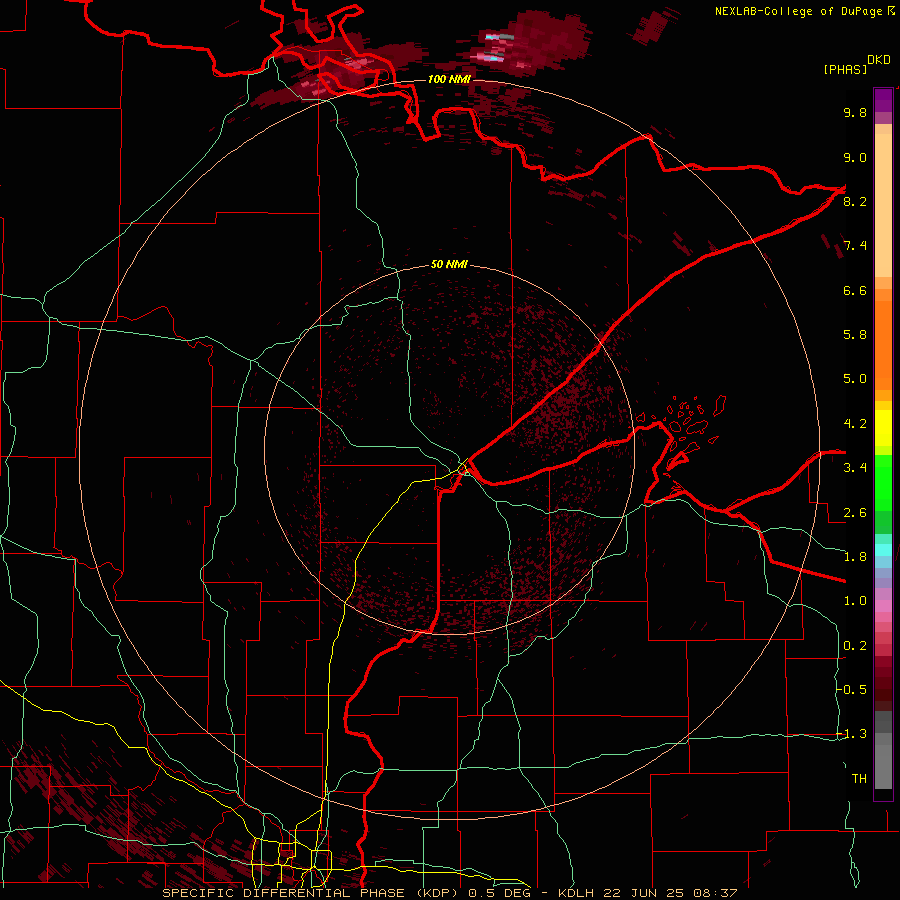Click the 8.2 scale value
Image resolution: width=900 pixels, height=900 pixels.
(x=855, y=201)
